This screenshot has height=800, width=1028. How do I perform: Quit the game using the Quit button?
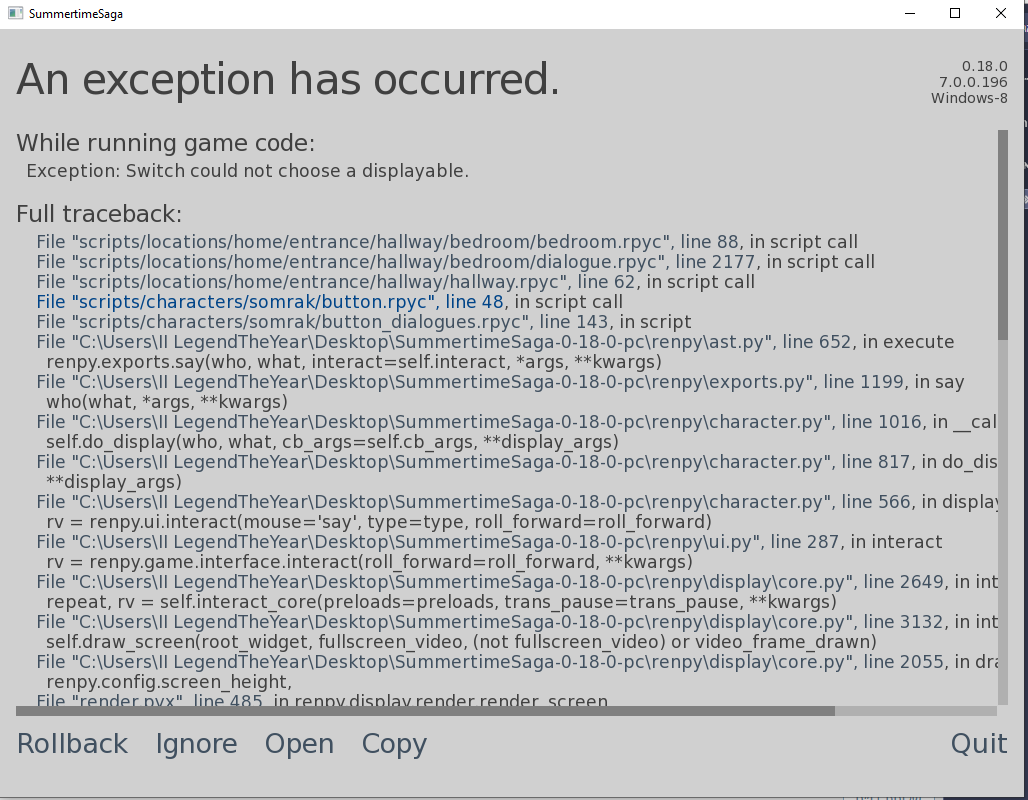pos(978,744)
